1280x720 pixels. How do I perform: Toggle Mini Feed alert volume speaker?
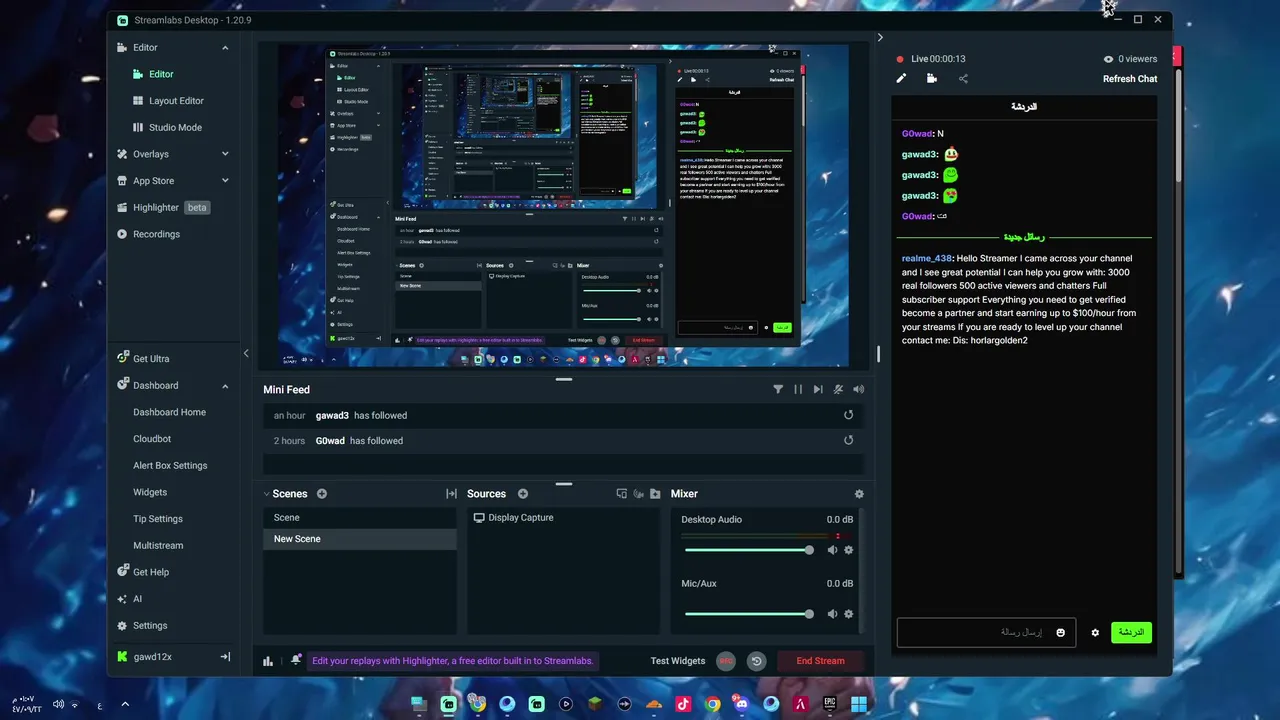click(x=858, y=390)
